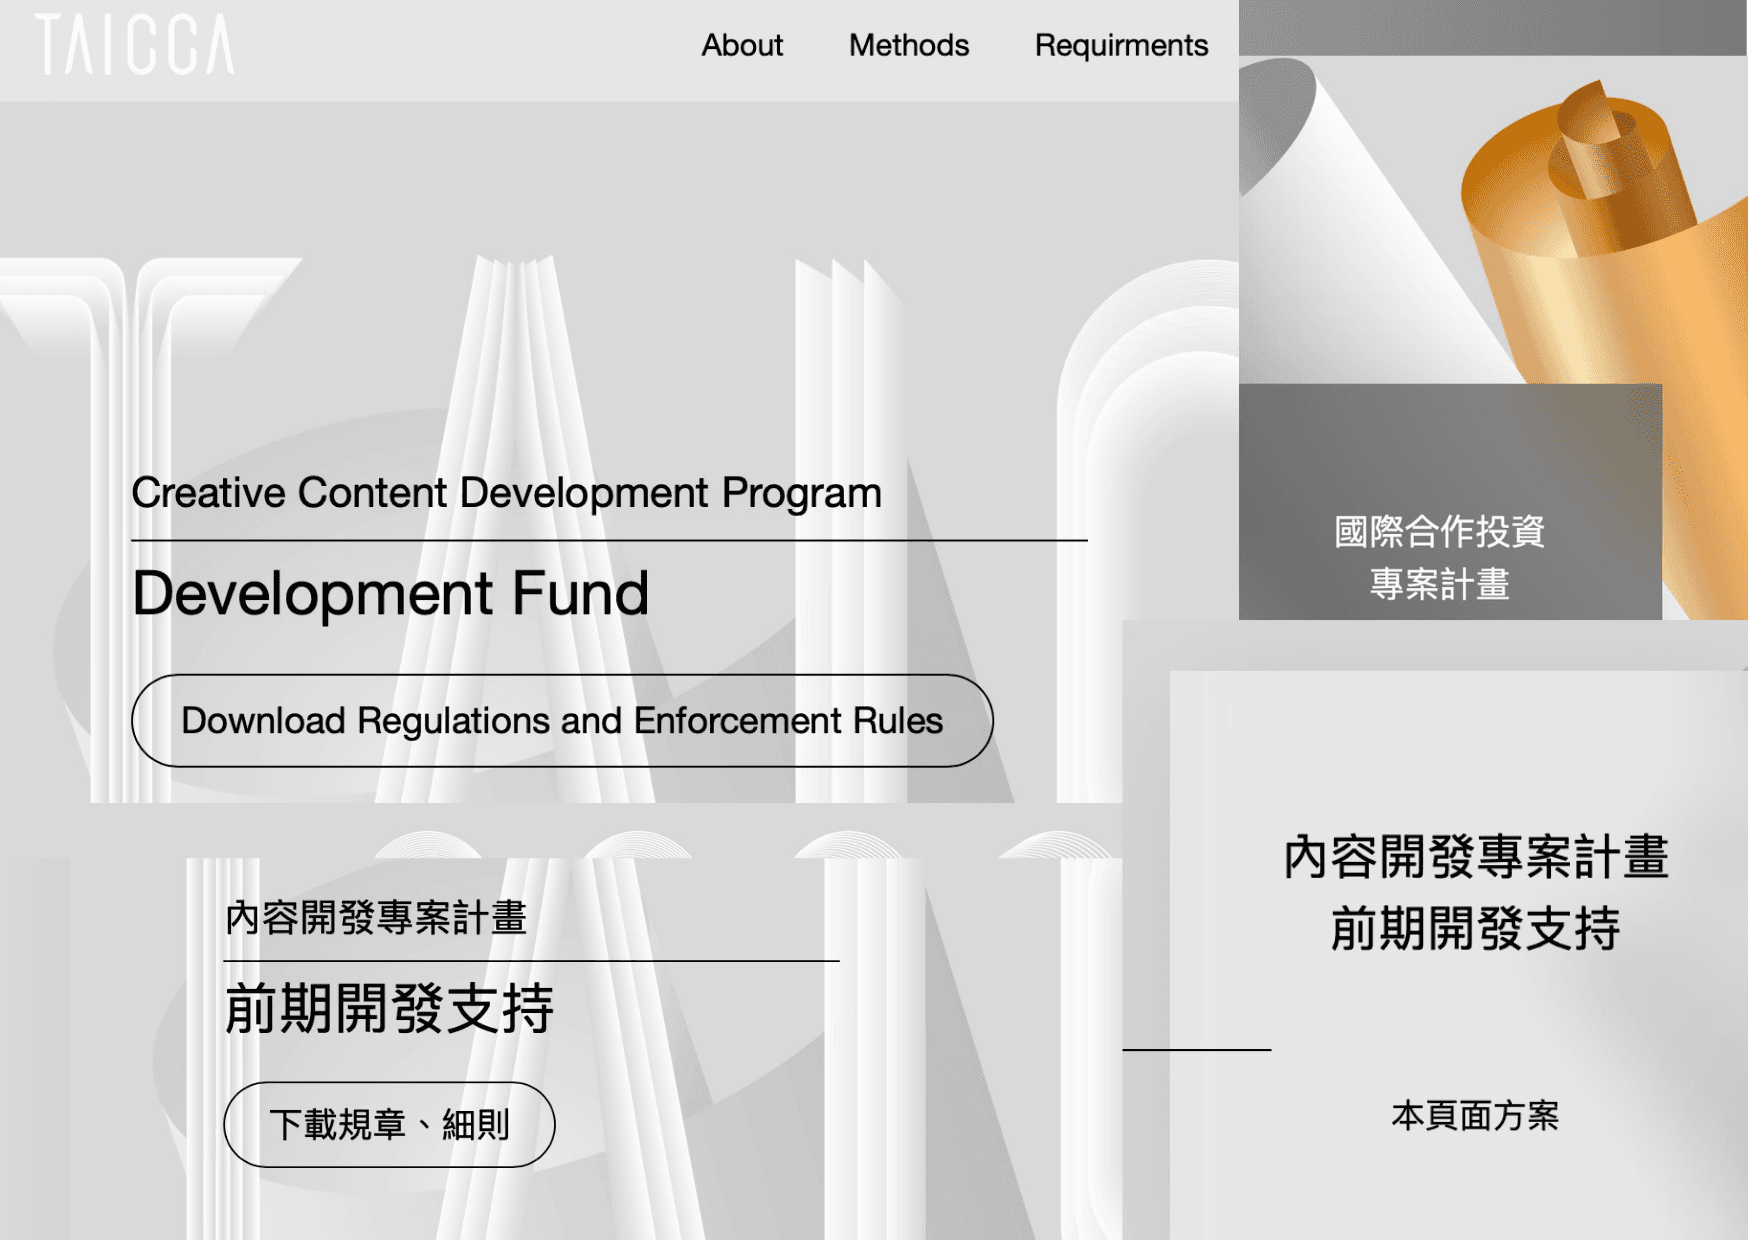Image resolution: width=1748 pixels, height=1240 pixels.
Task: Click the 下載規章、細則 button
Action: coord(389,1125)
